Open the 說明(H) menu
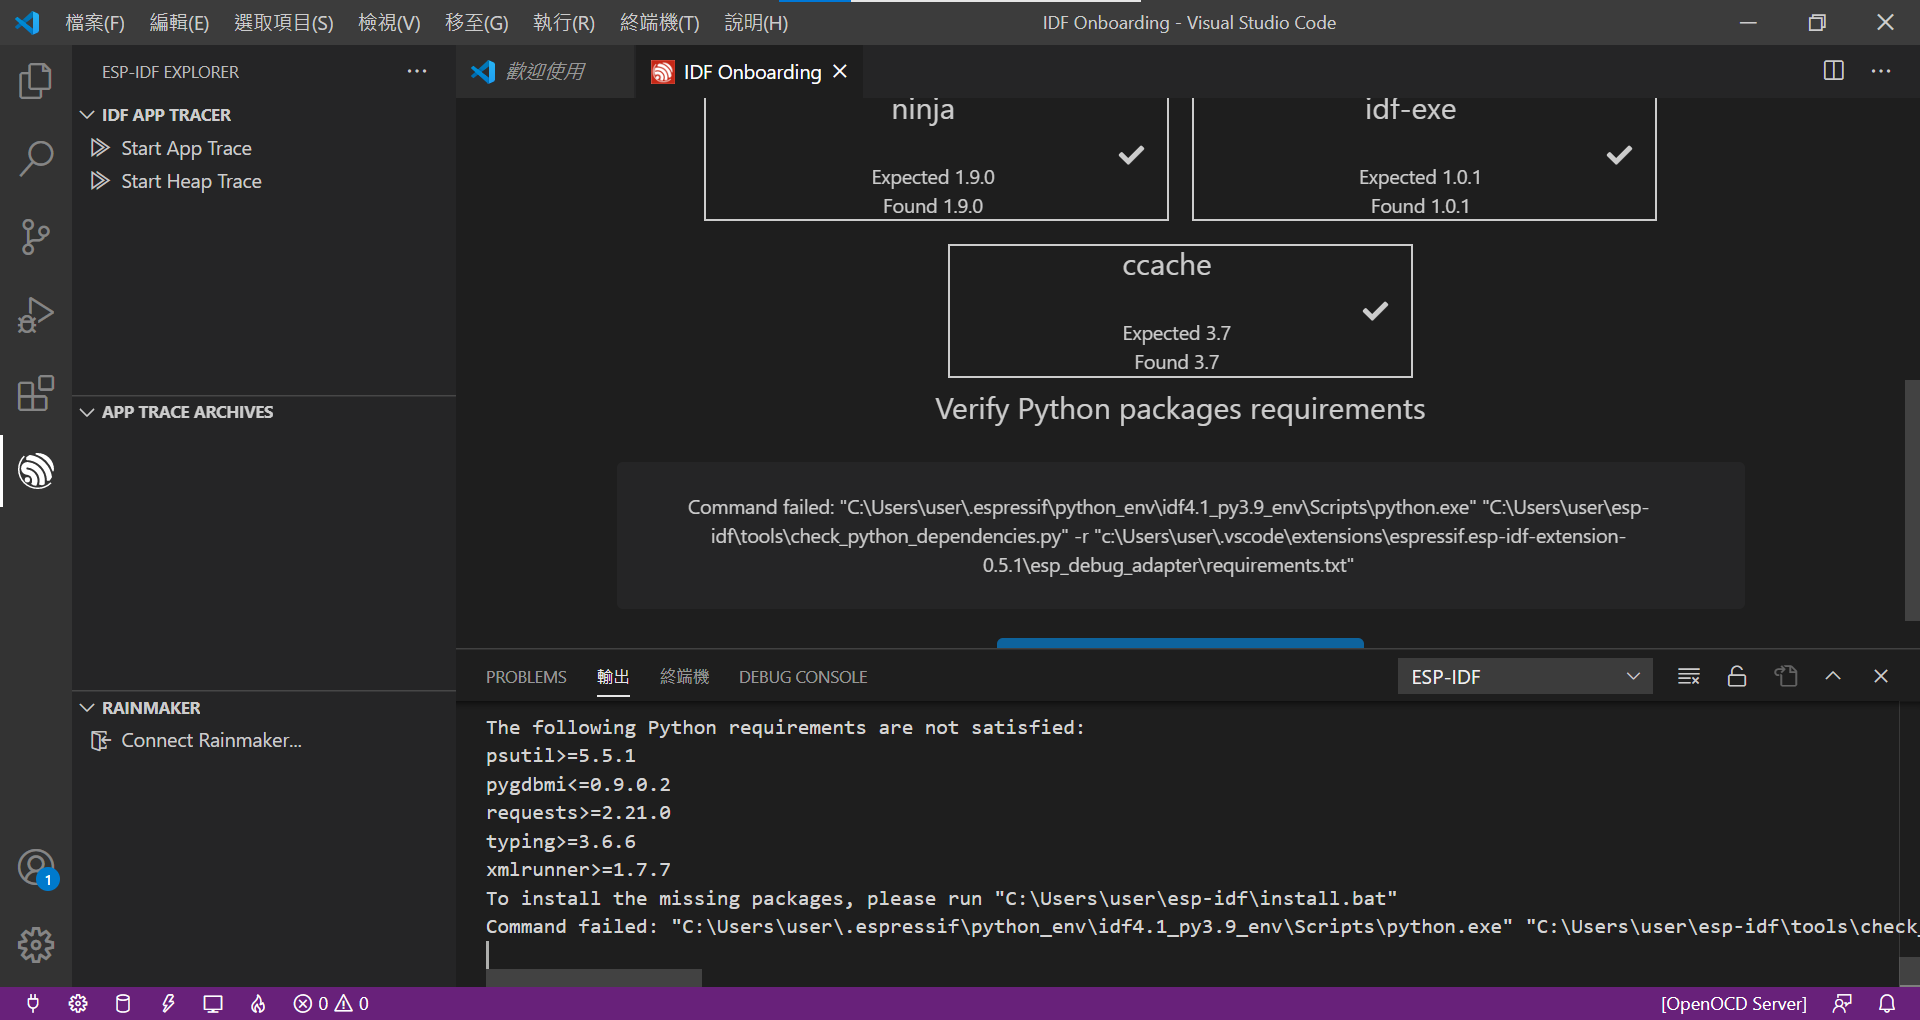Image resolution: width=1920 pixels, height=1020 pixels. click(756, 22)
